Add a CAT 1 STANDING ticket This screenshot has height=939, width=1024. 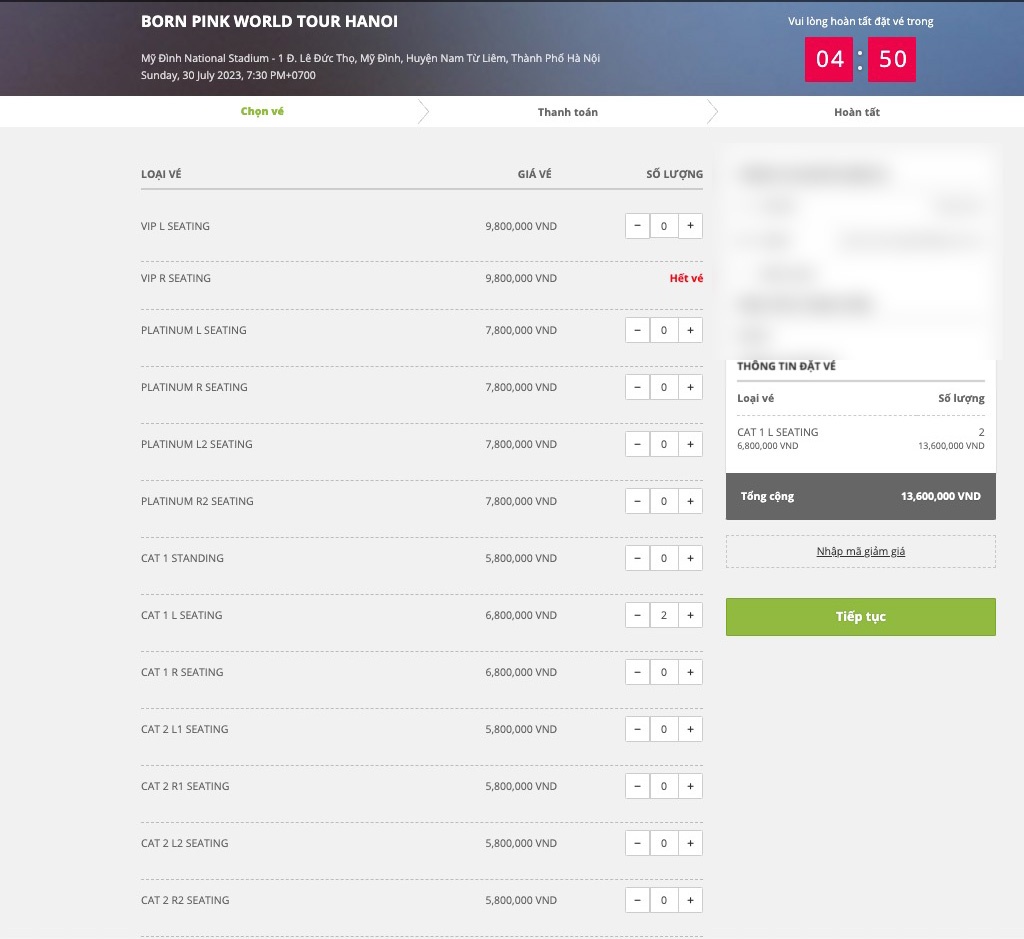pos(690,558)
